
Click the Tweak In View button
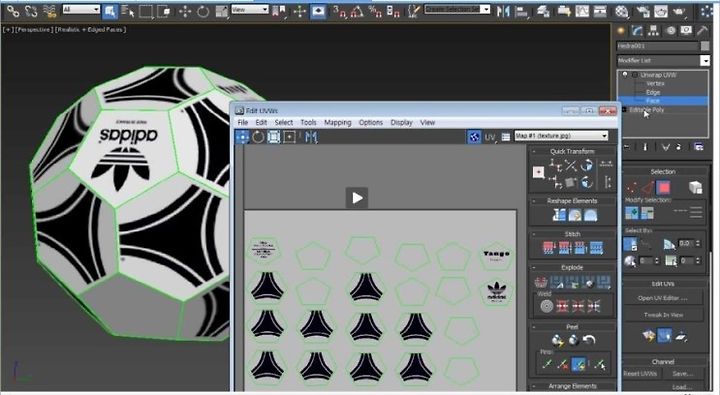pyautogui.click(x=663, y=315)
